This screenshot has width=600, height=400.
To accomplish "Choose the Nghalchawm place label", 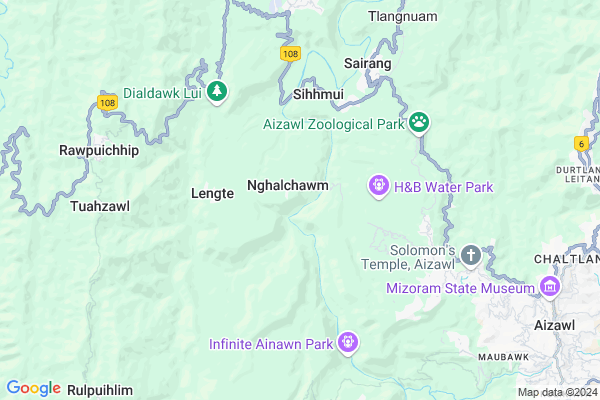I will coord(288,186).
